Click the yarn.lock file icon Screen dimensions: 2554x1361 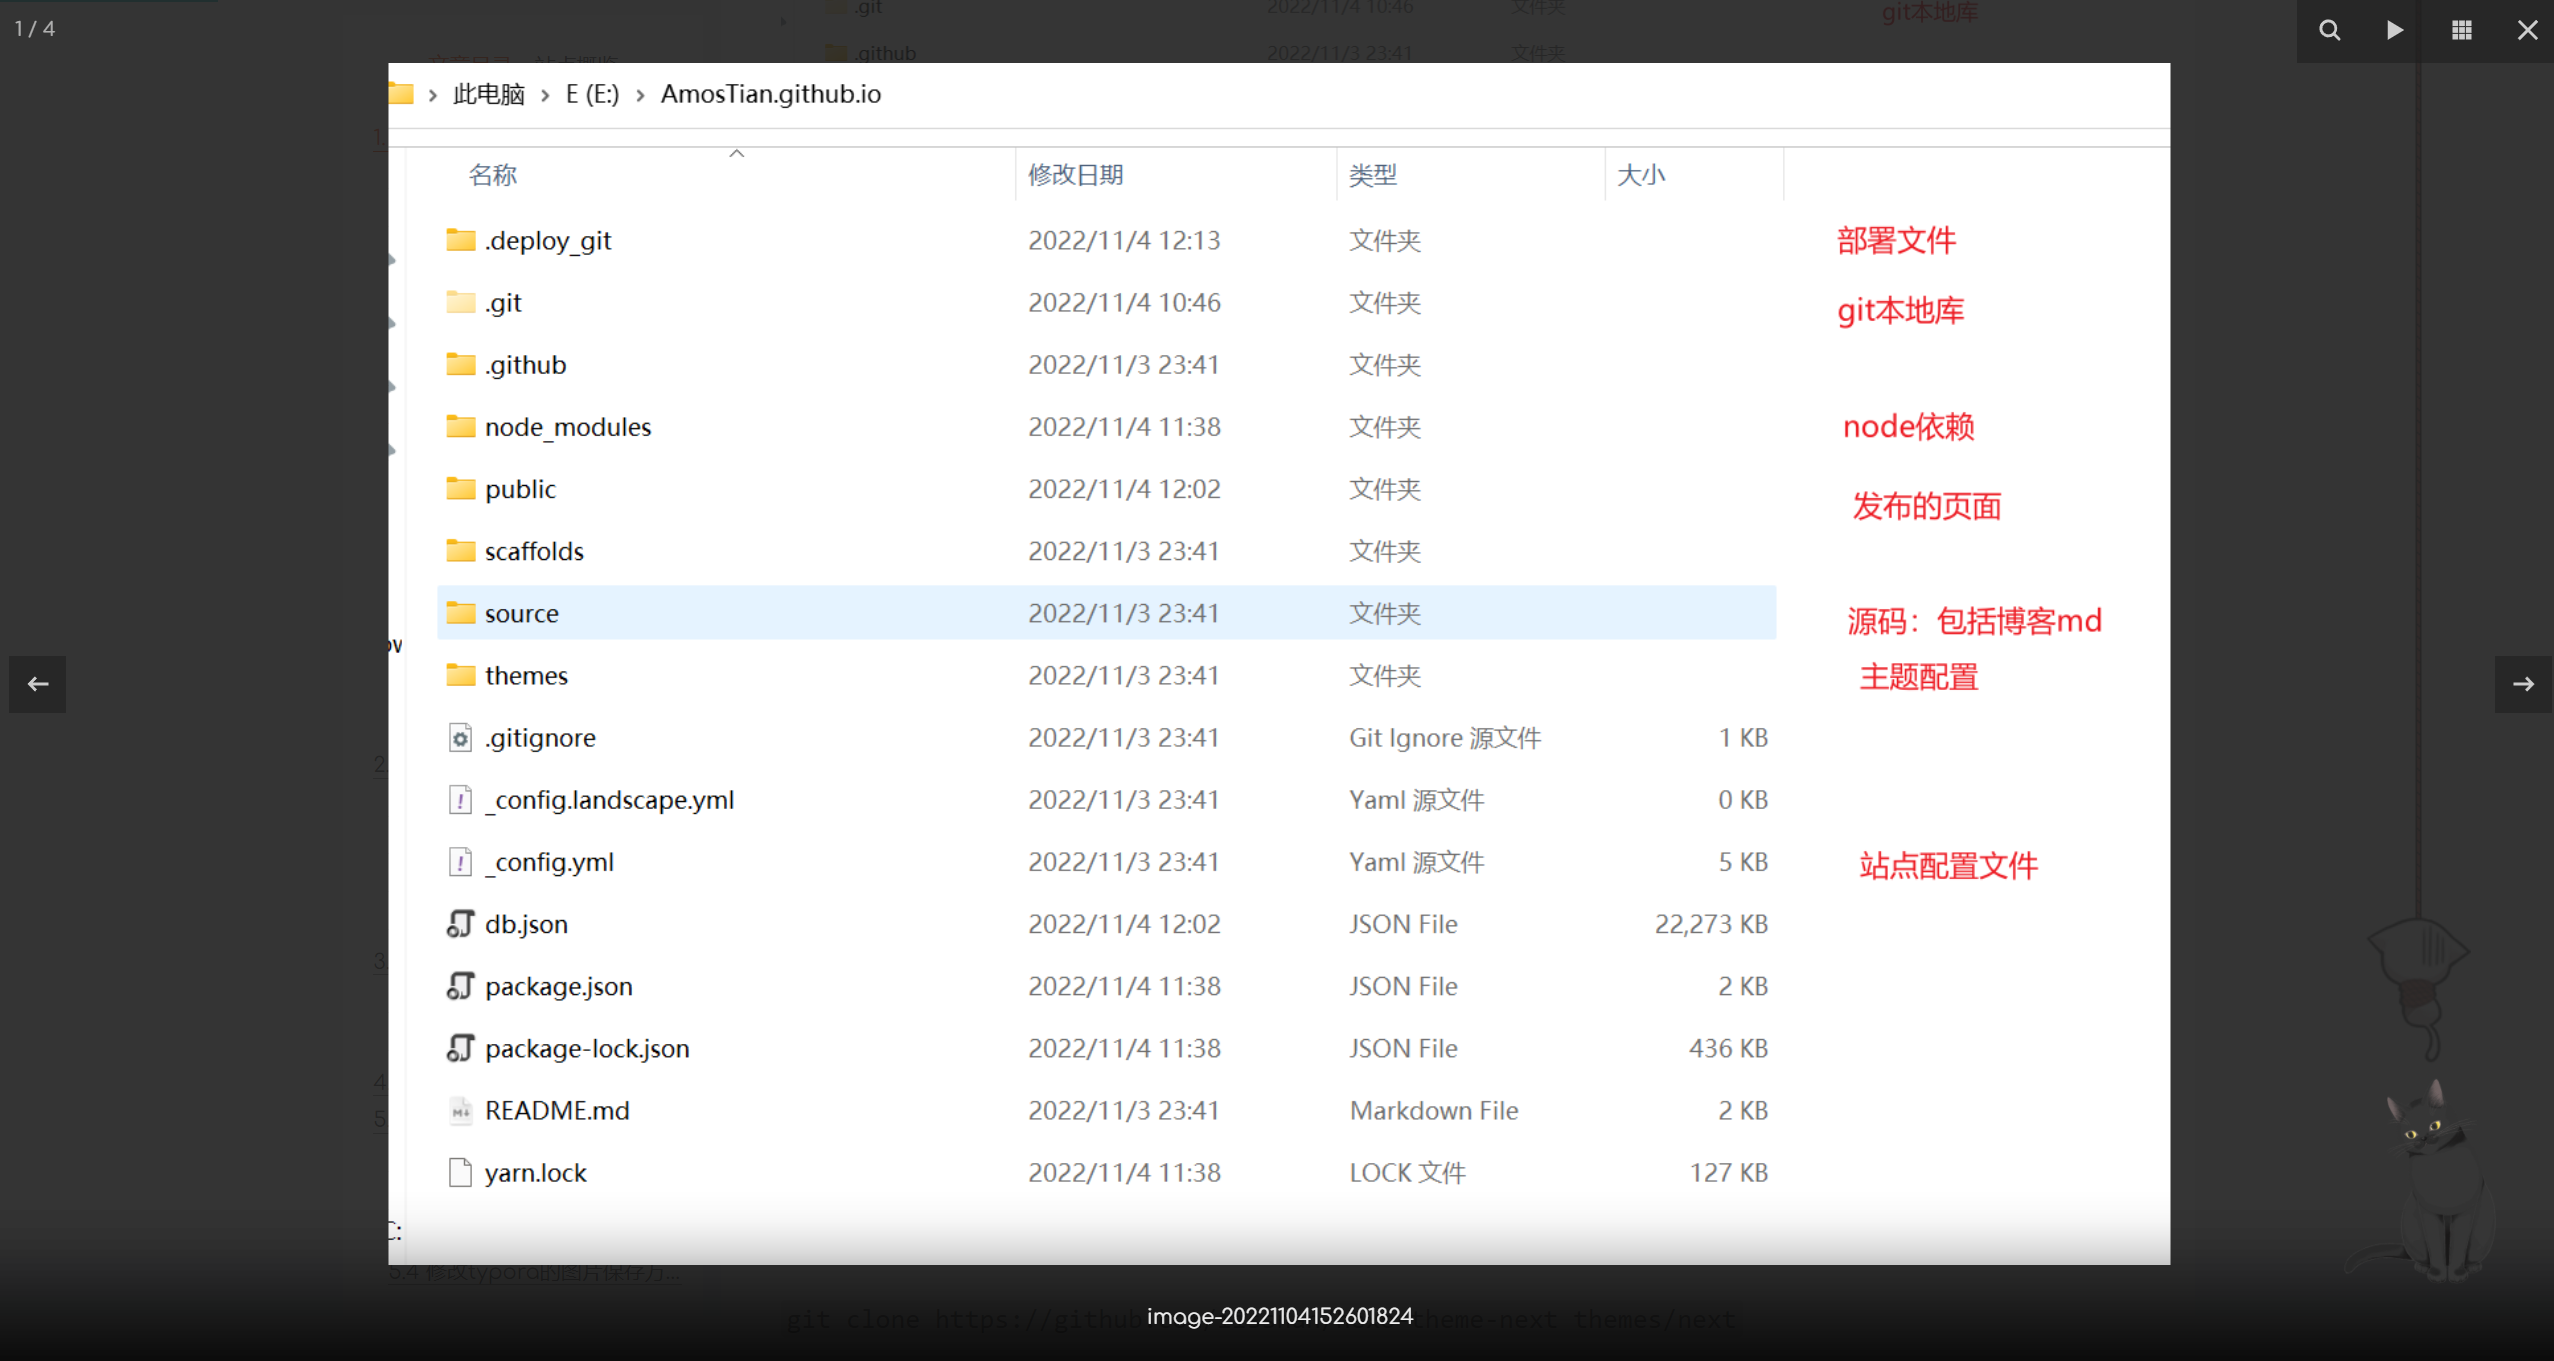pos(460,1172)
